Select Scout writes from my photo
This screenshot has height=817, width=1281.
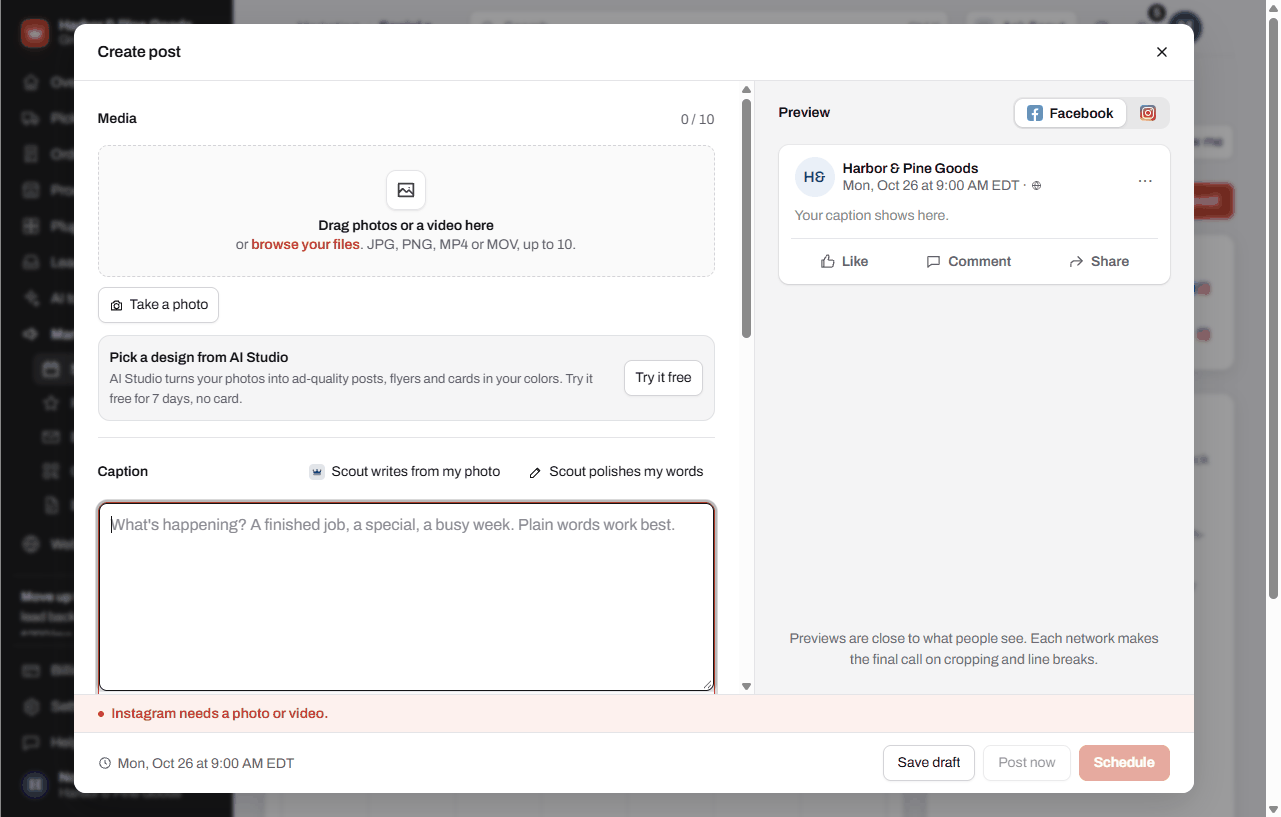(405, 472)
